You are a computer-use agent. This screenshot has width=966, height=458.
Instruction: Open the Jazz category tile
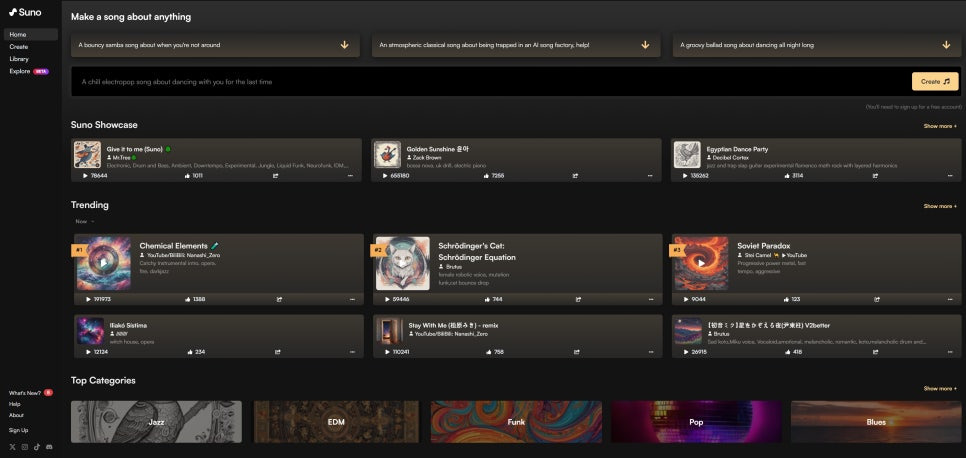pyautogui.click(x=156, y=422)
